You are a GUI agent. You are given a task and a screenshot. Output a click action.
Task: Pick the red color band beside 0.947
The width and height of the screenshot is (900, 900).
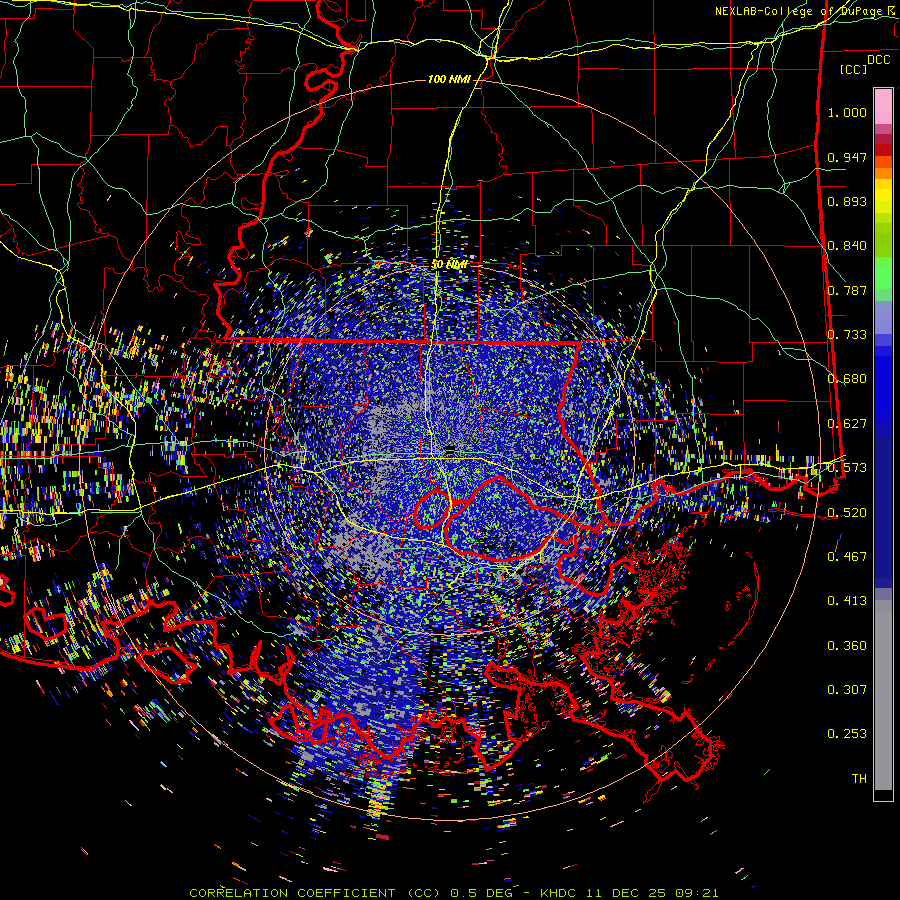(x=883, y=150)
